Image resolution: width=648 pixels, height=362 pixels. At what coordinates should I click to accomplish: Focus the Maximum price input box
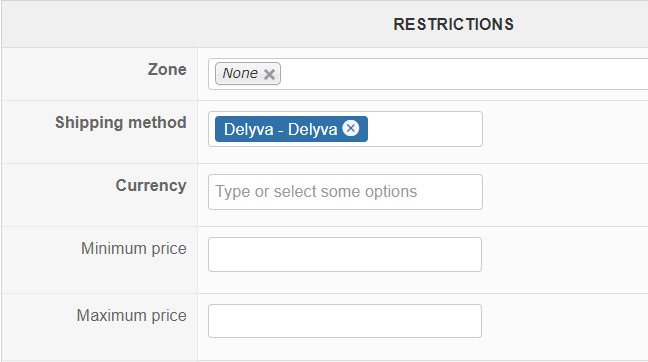point(345,321)
